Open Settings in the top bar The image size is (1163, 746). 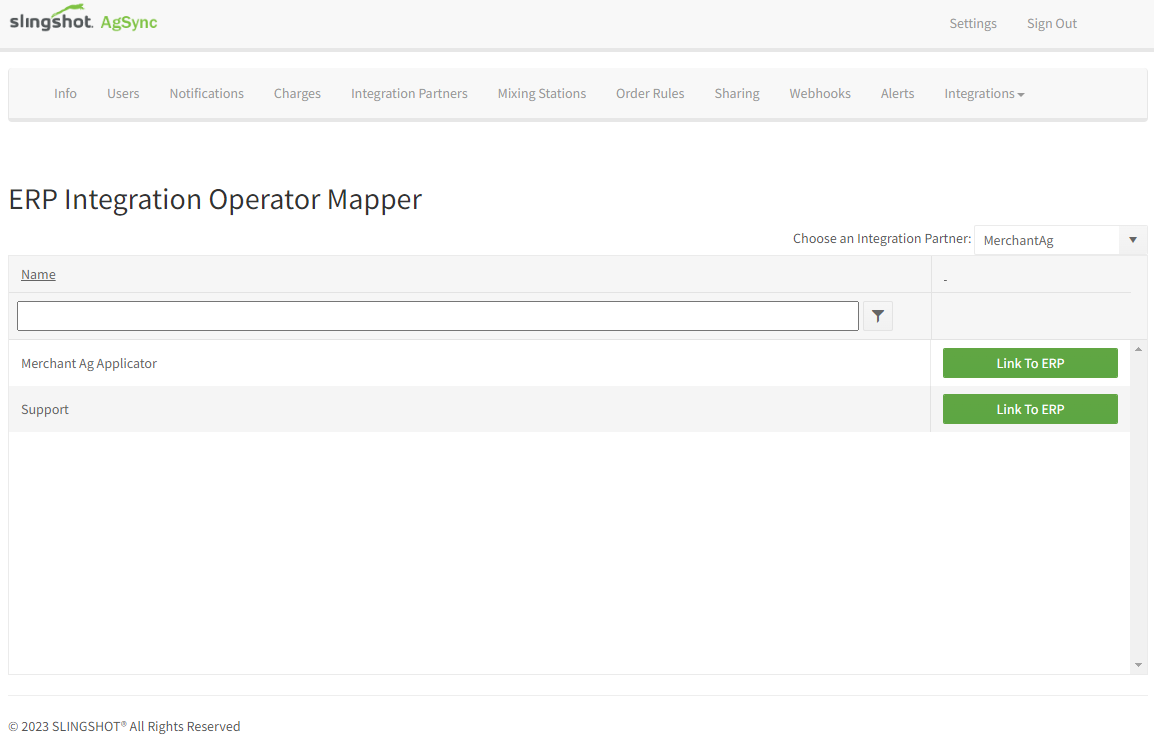pos(972,24)
